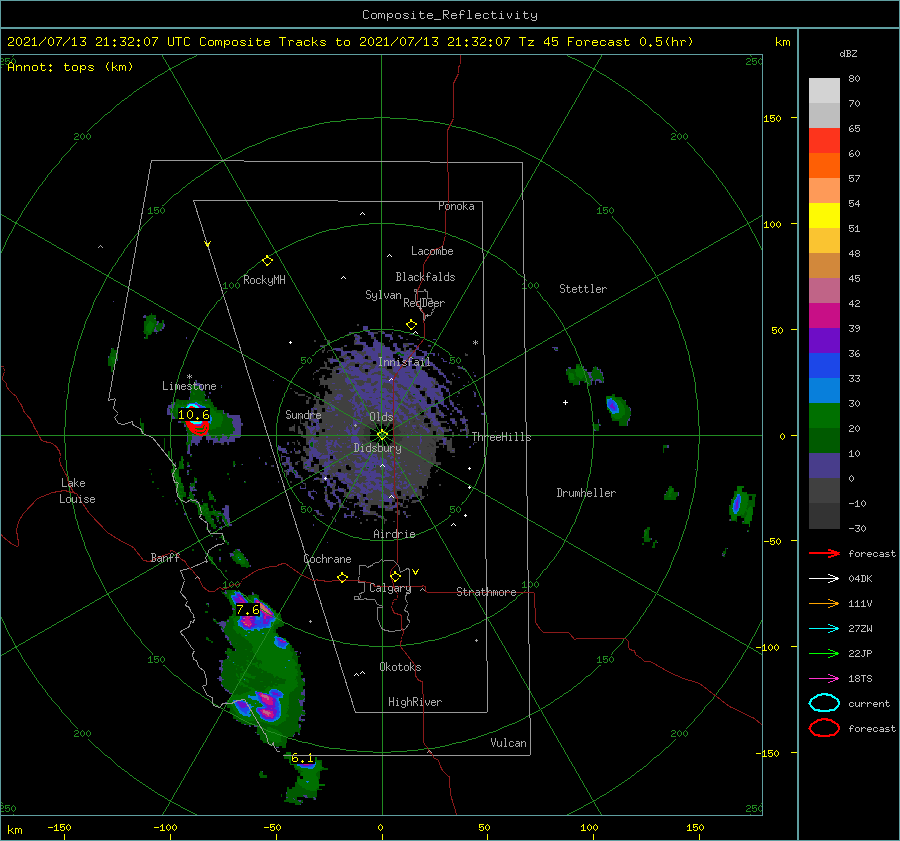Click the orange 111V arrow legend icon
Screen dimensions: 900x841
click(824, 603)
